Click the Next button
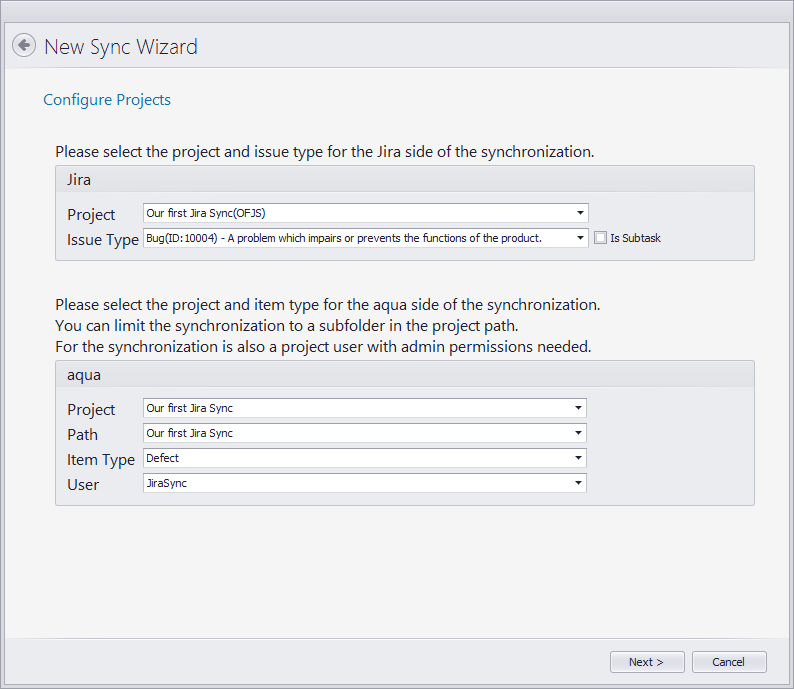794x689 pixels. point(647,662)
